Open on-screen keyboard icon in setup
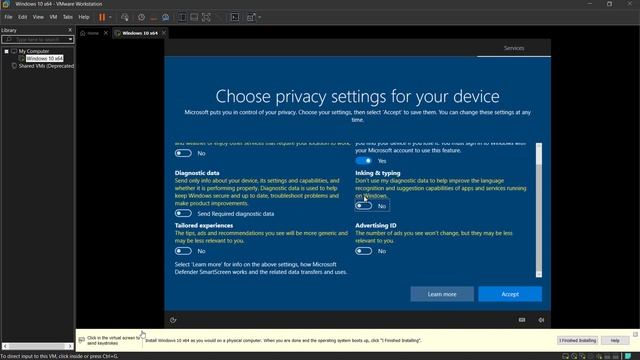This screenshot has width=640, height=360. pyautogui.click(x=522, y=320)
